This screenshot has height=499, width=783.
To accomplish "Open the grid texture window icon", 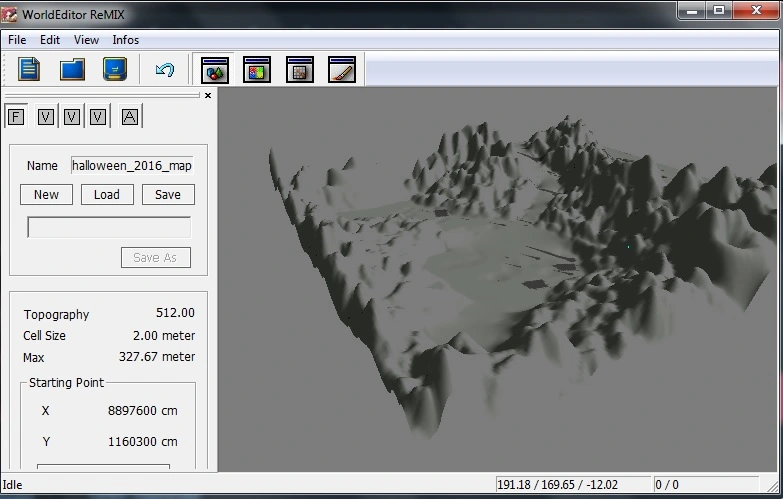I will 300,70.
